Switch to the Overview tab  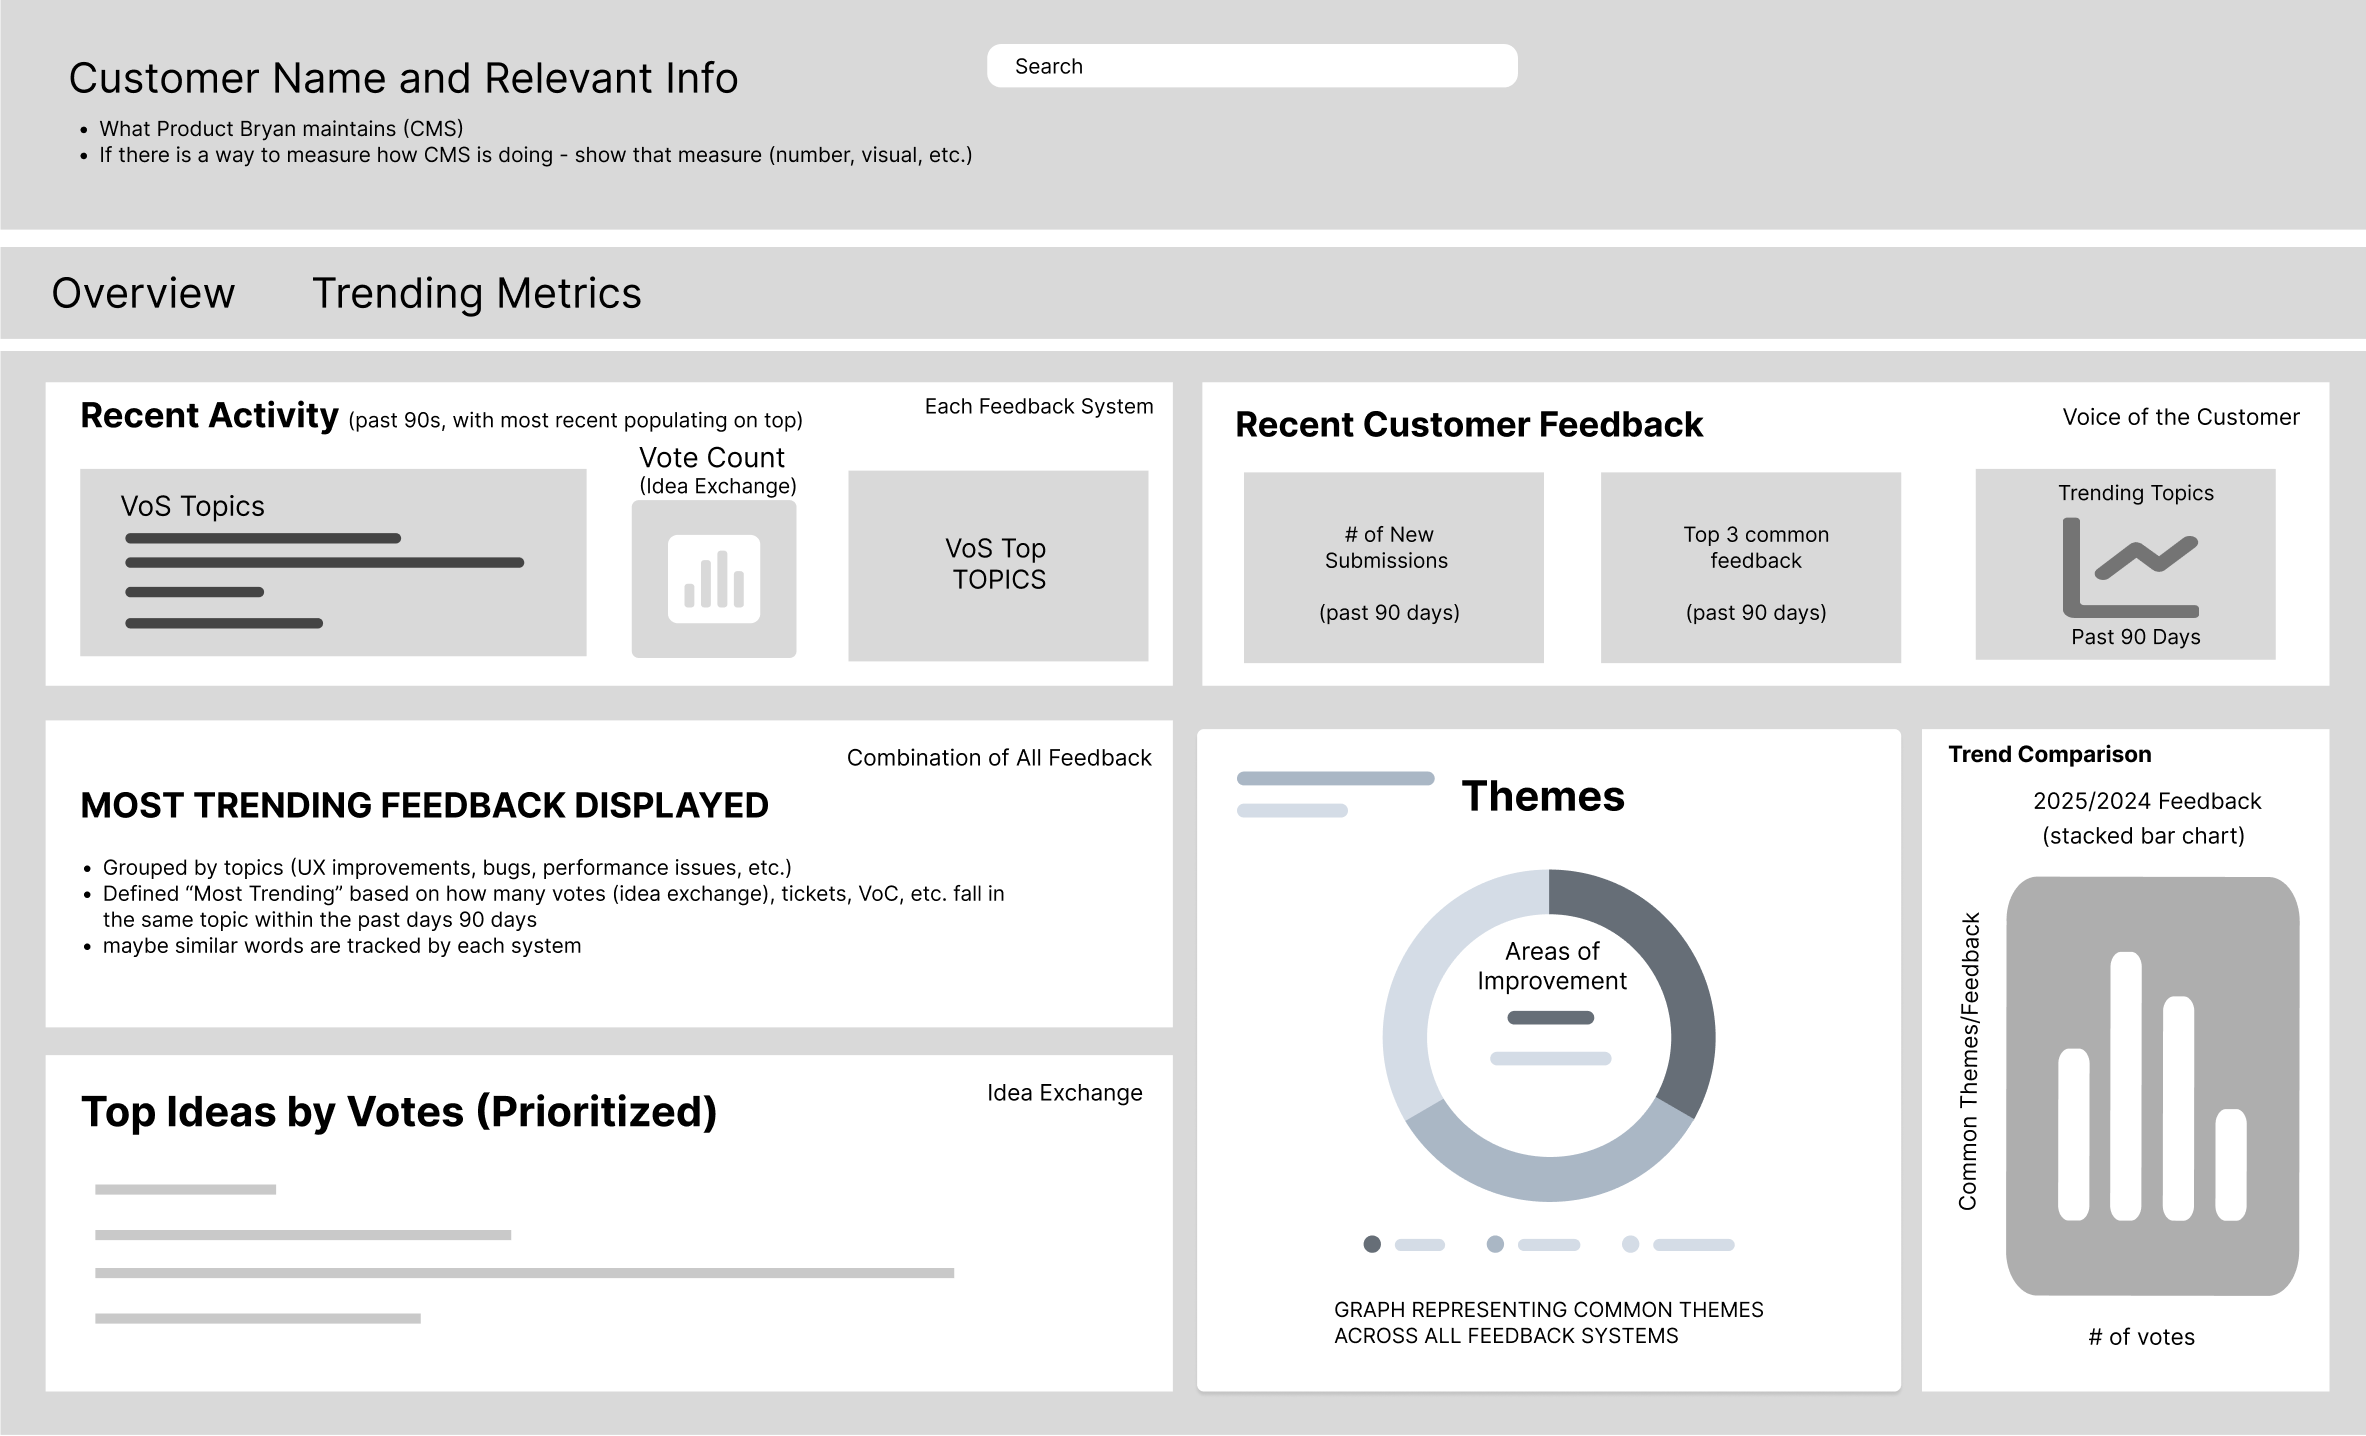click(x=143, y=293)
